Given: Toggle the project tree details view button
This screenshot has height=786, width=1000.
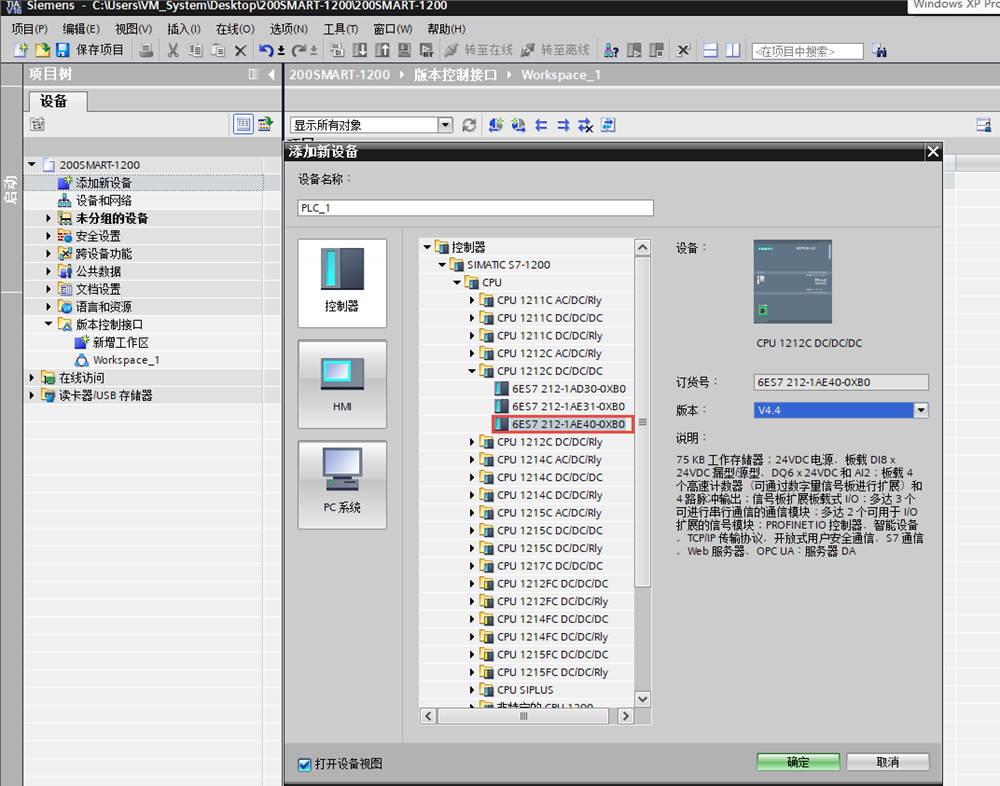Looking at the screenshot, I should (243, 124).
